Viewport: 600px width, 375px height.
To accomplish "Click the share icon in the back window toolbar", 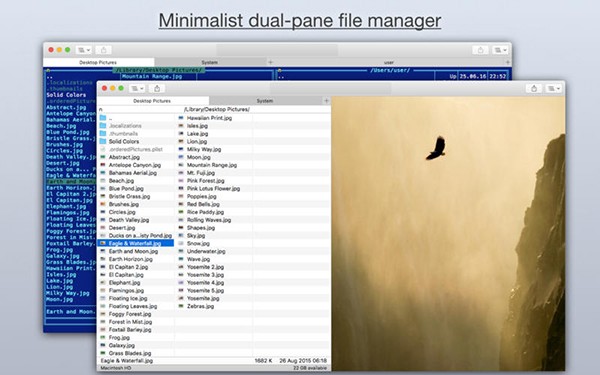I will click(x=103, y=50).
